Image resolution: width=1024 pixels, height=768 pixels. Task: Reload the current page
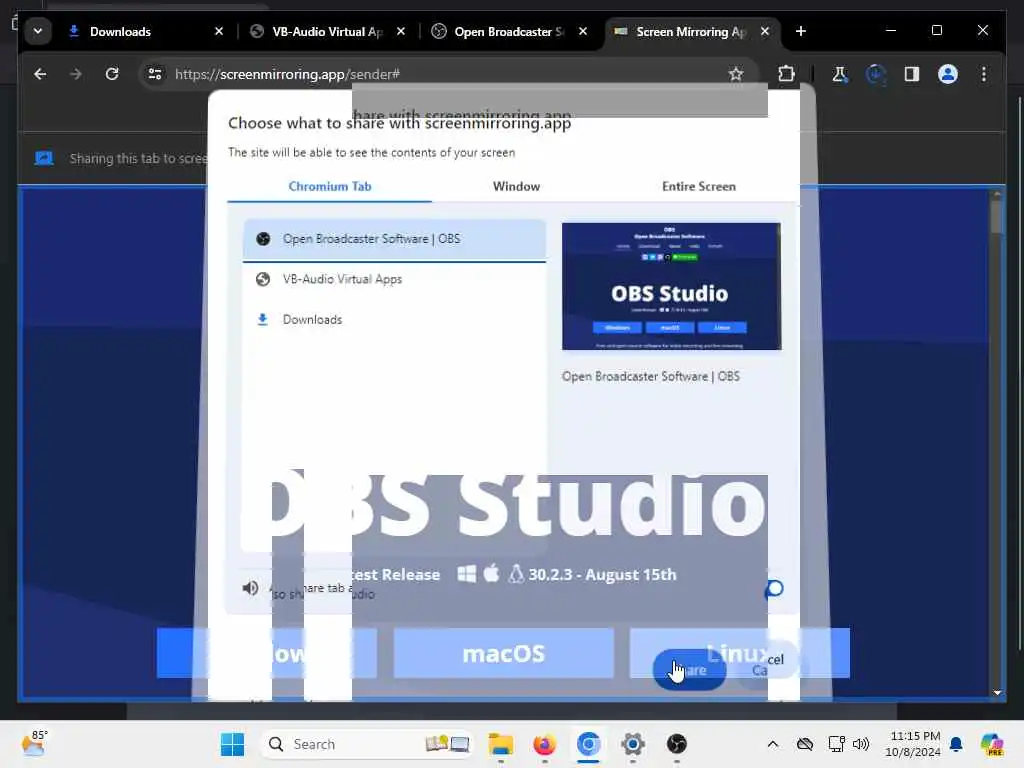(112, 74)
